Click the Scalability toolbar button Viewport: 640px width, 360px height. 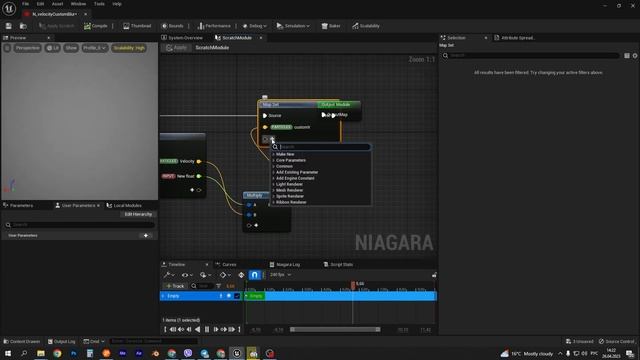point(366,26)
